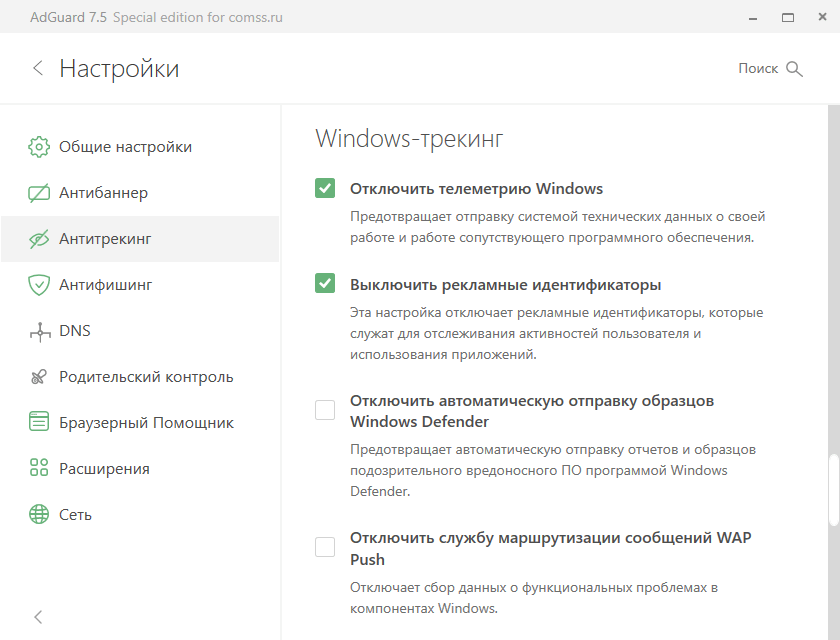This screenshot has width=840, height=640.
Task: Go back using arrow beside Настройки
Action: coord(38,68)
